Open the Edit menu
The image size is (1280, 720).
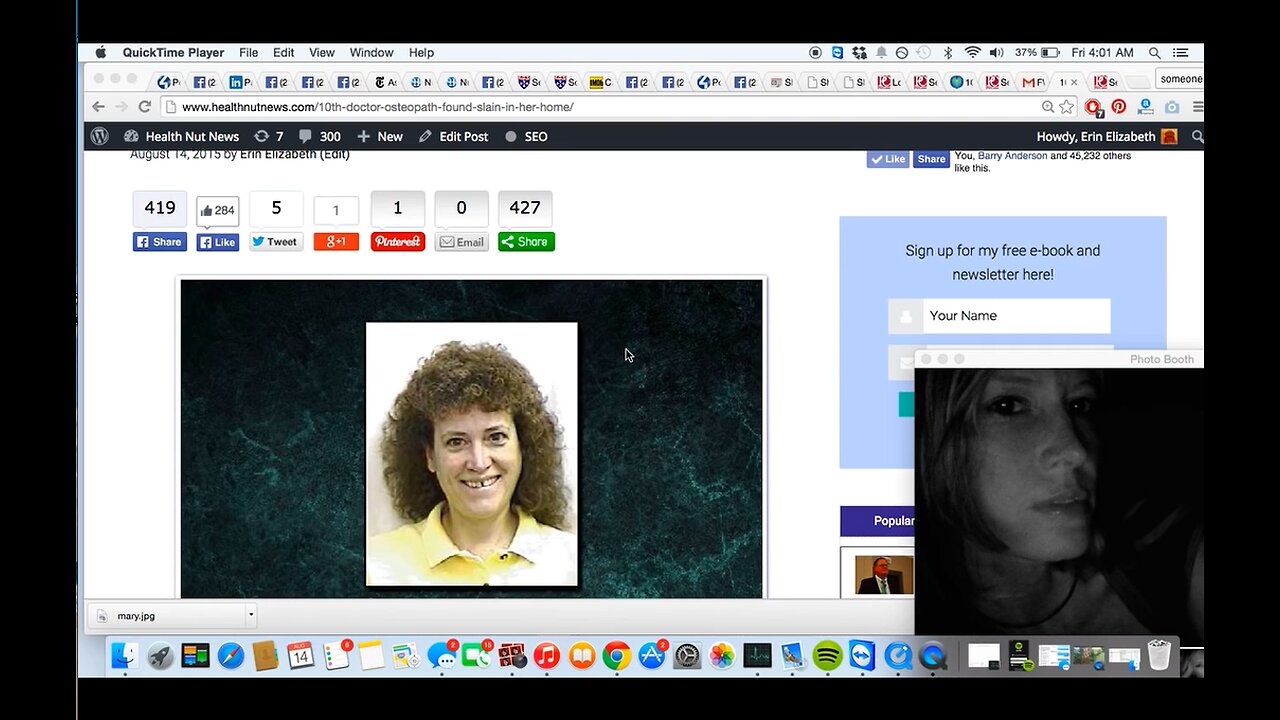(x=284, y=53)
